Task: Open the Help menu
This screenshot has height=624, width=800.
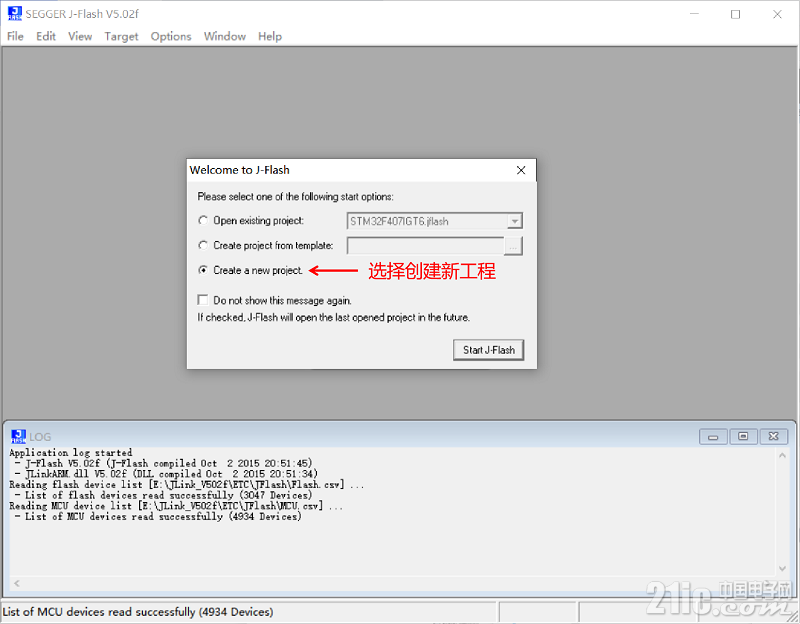Action: coord(270,36)
